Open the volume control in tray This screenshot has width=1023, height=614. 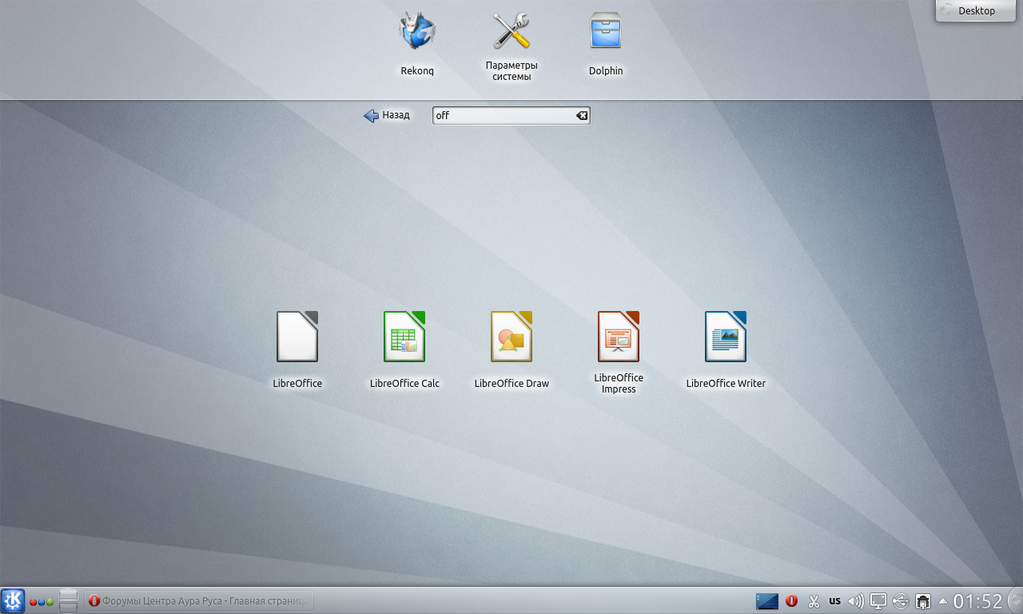855,601
